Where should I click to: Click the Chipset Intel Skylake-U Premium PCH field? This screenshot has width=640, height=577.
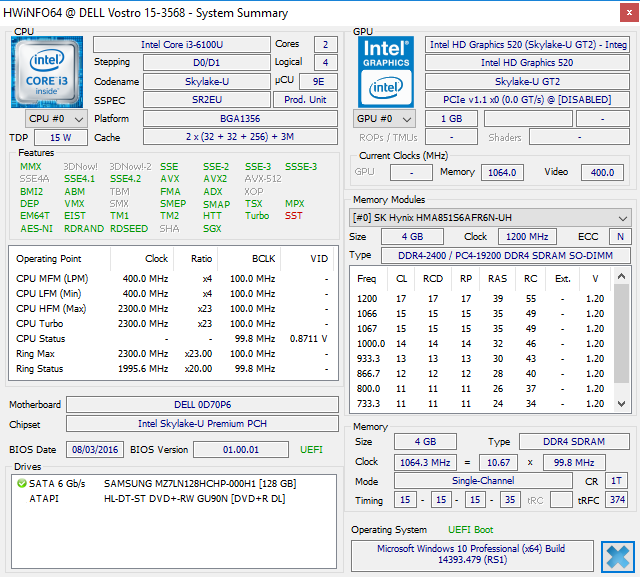tap(202, 424)
